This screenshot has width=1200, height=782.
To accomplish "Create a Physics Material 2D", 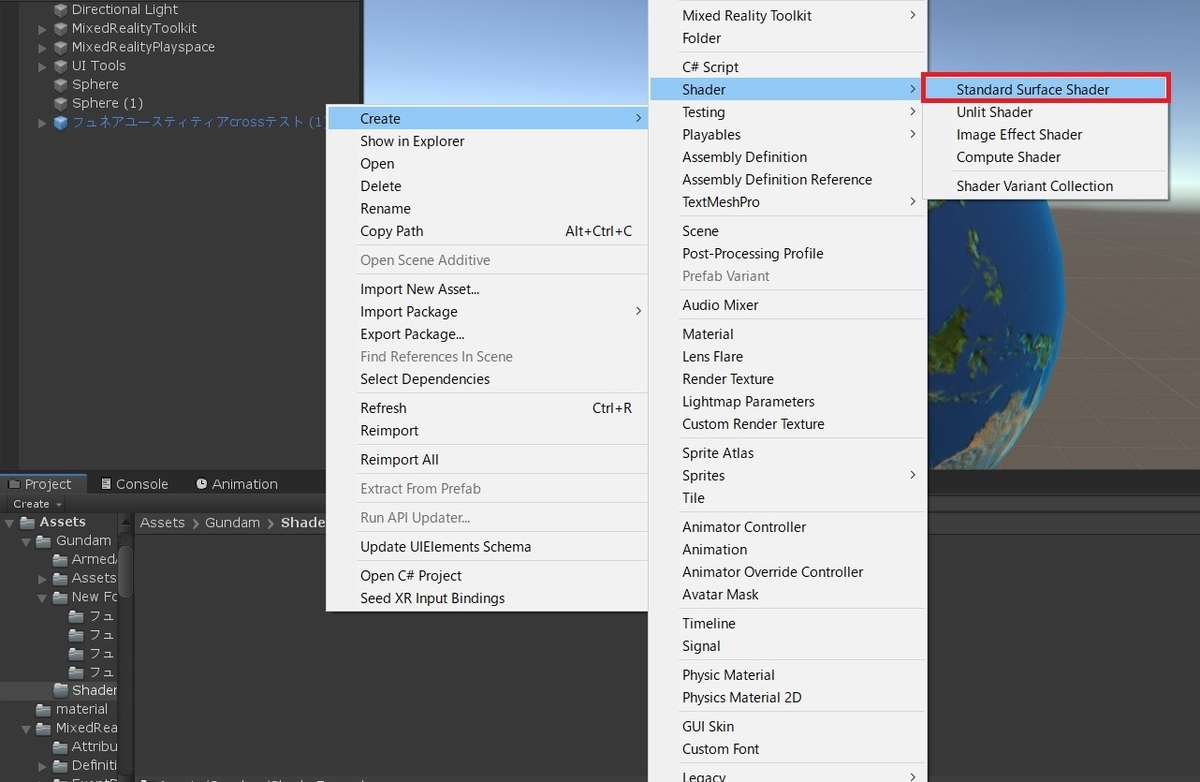I will (788, 697).
